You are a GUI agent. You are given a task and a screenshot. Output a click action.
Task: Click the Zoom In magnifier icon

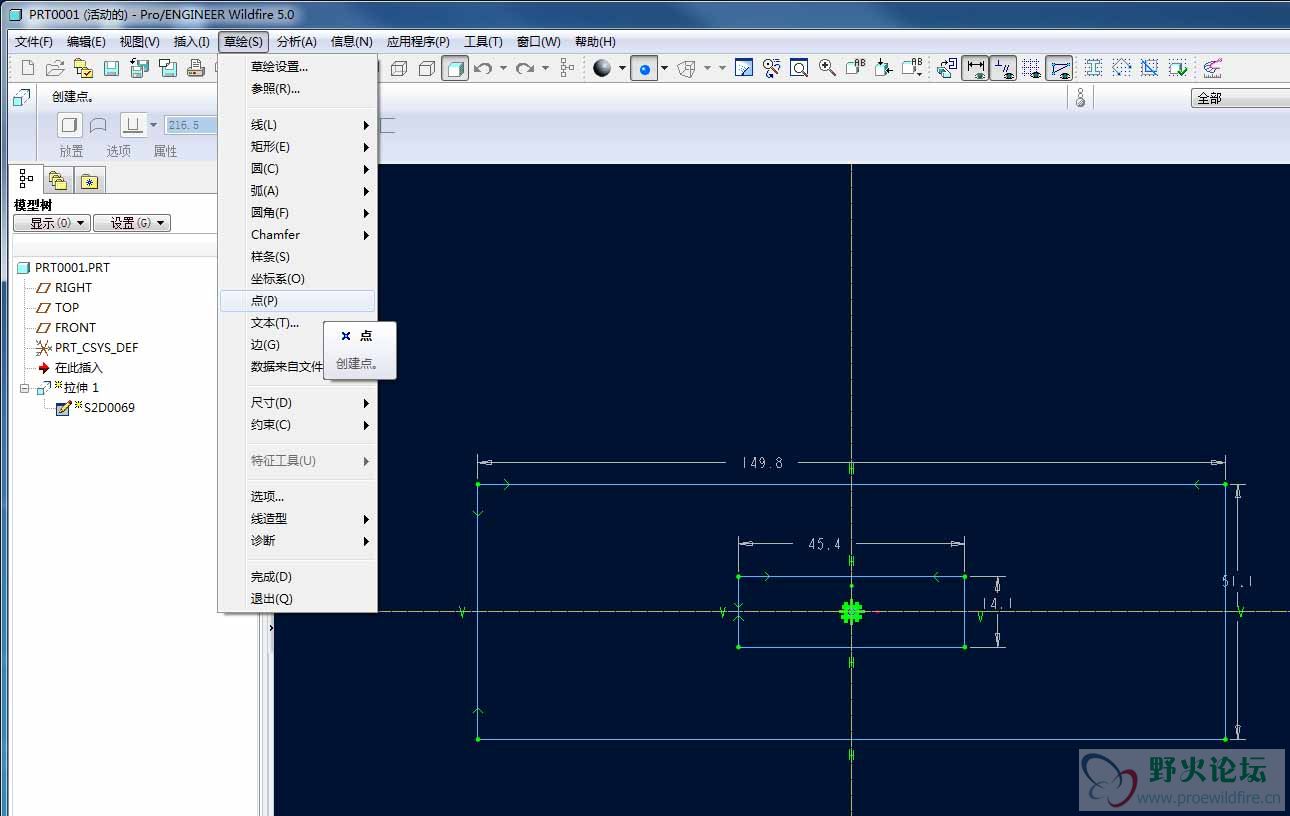point(827,68)
